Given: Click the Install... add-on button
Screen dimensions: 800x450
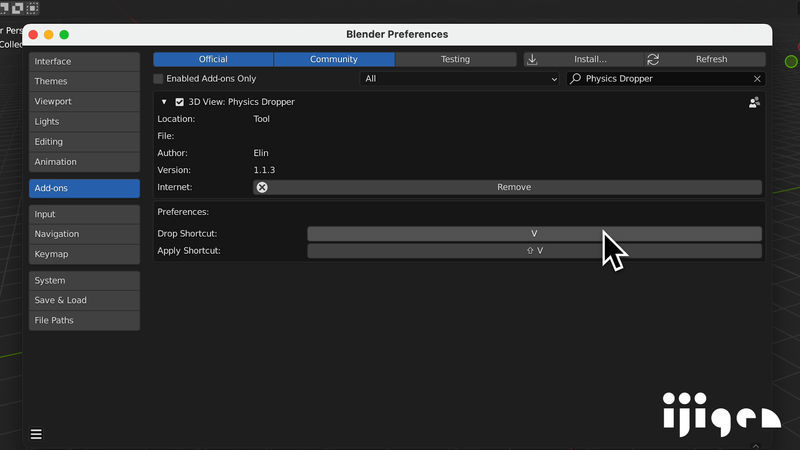Looking at the screenshot, I should [x=583, y=59].
